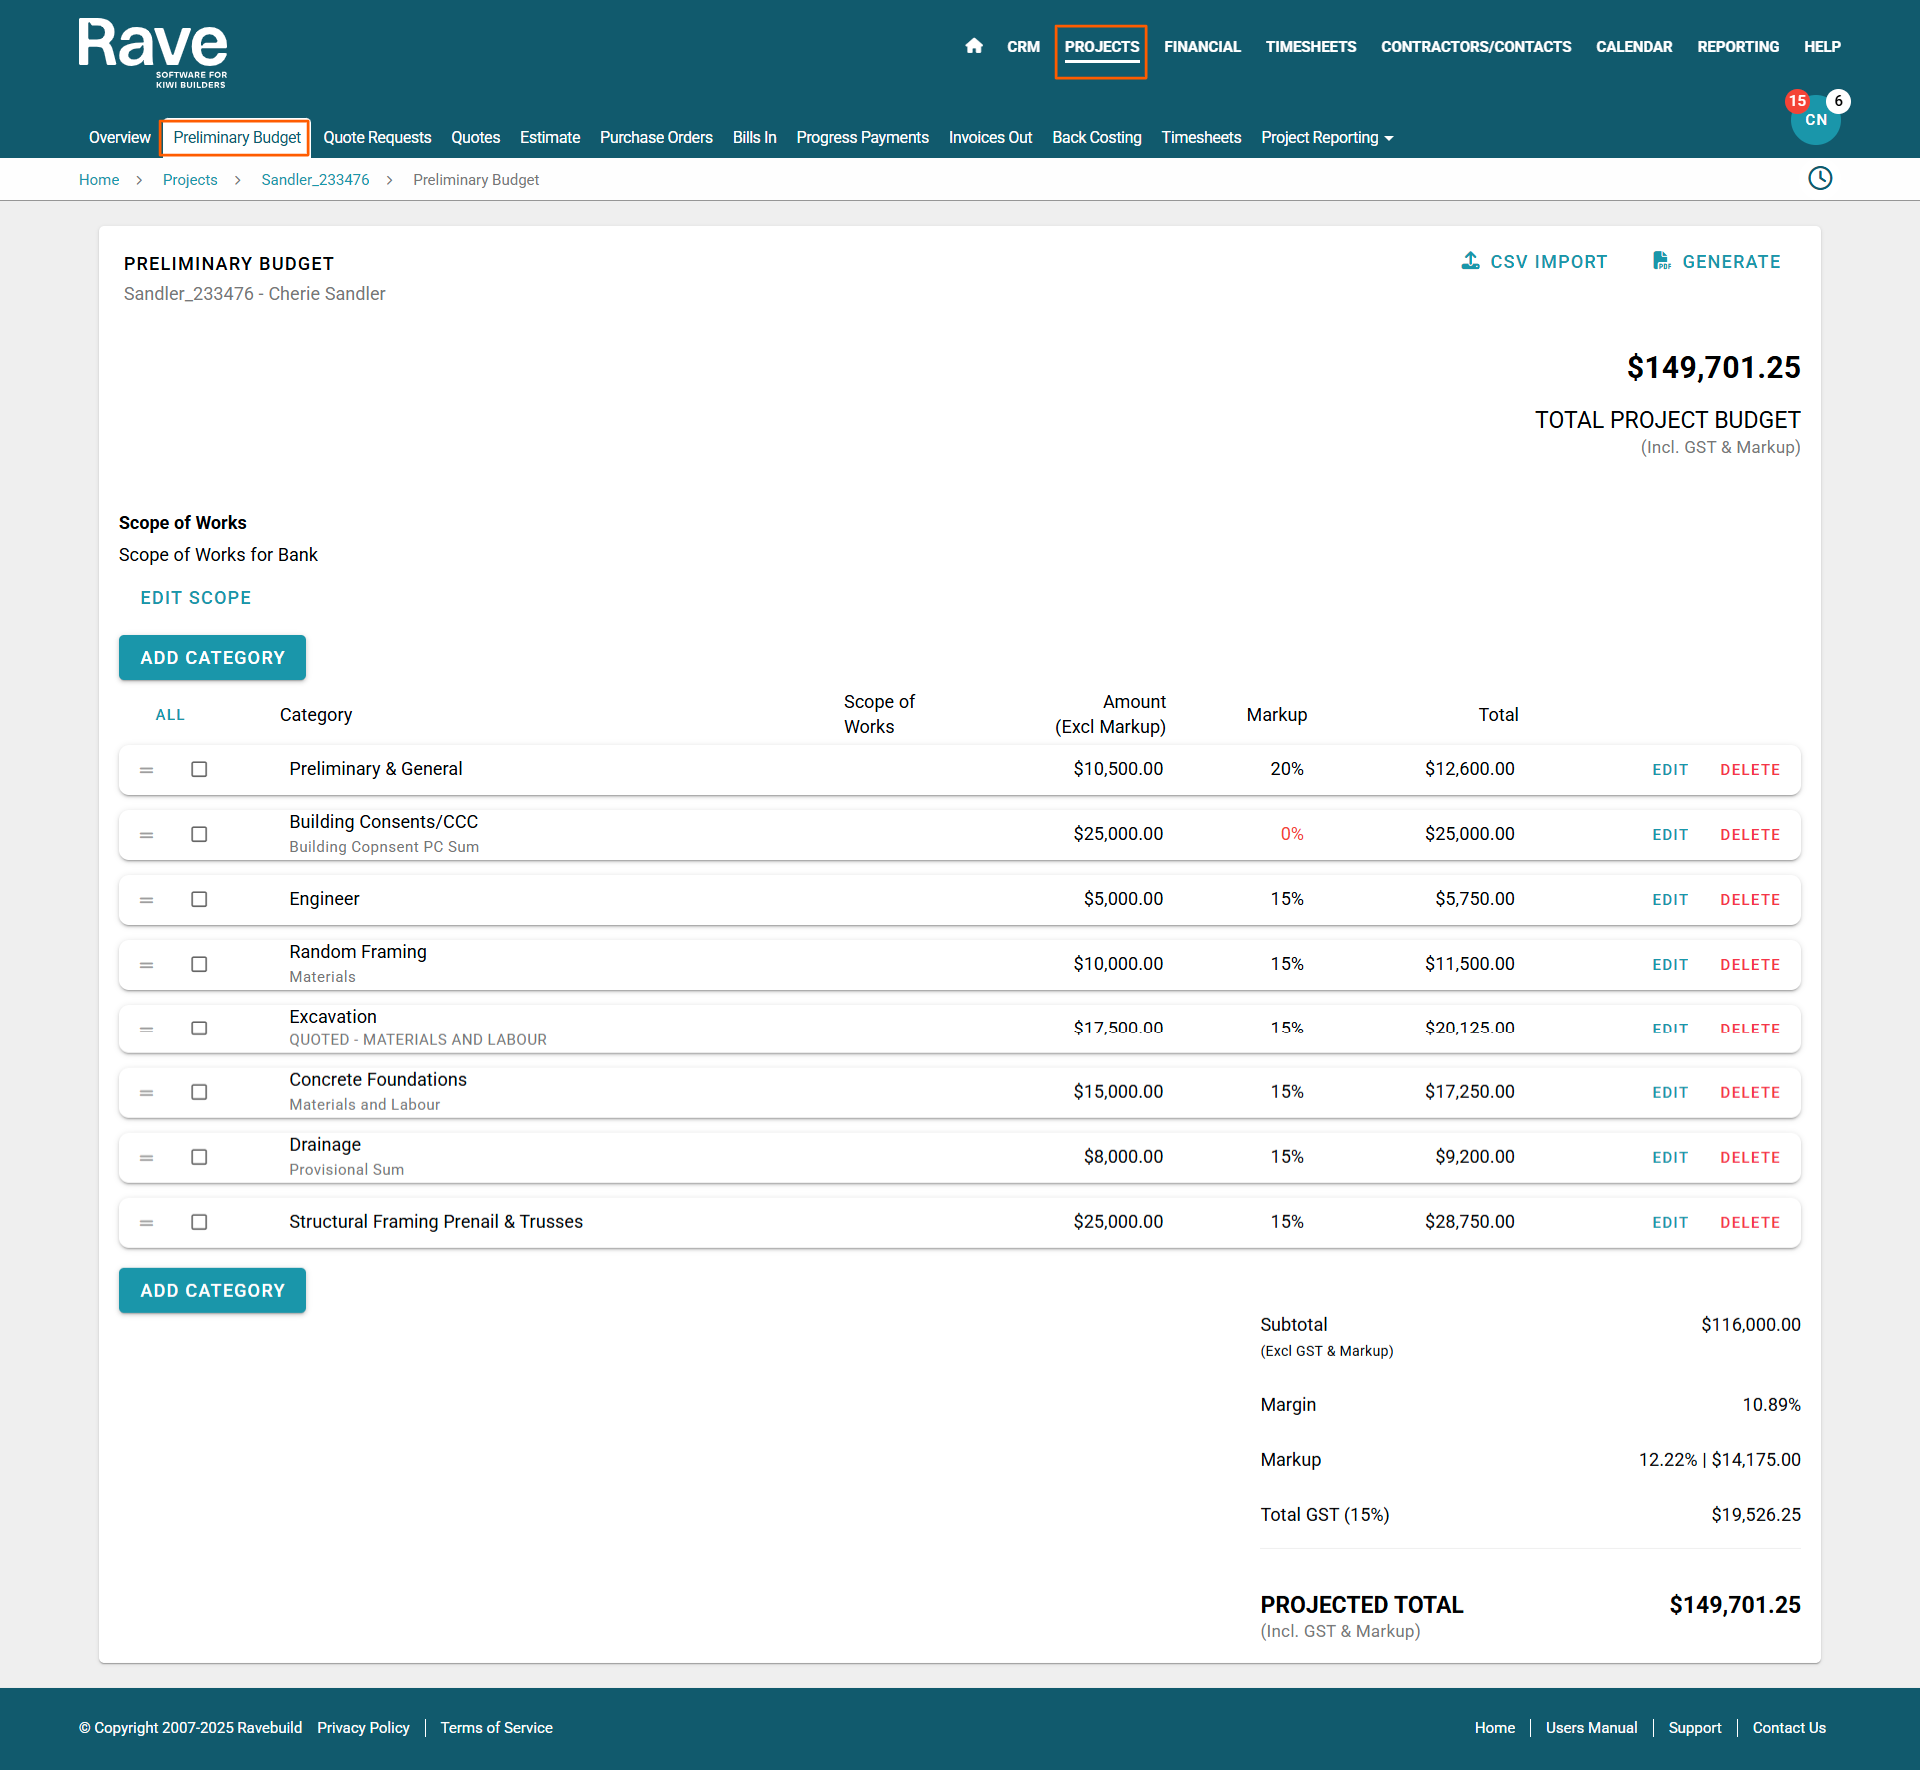Click the drag handle on Drainage row
This screenshot has height=1772, width=1920.
click(146, 1158)
